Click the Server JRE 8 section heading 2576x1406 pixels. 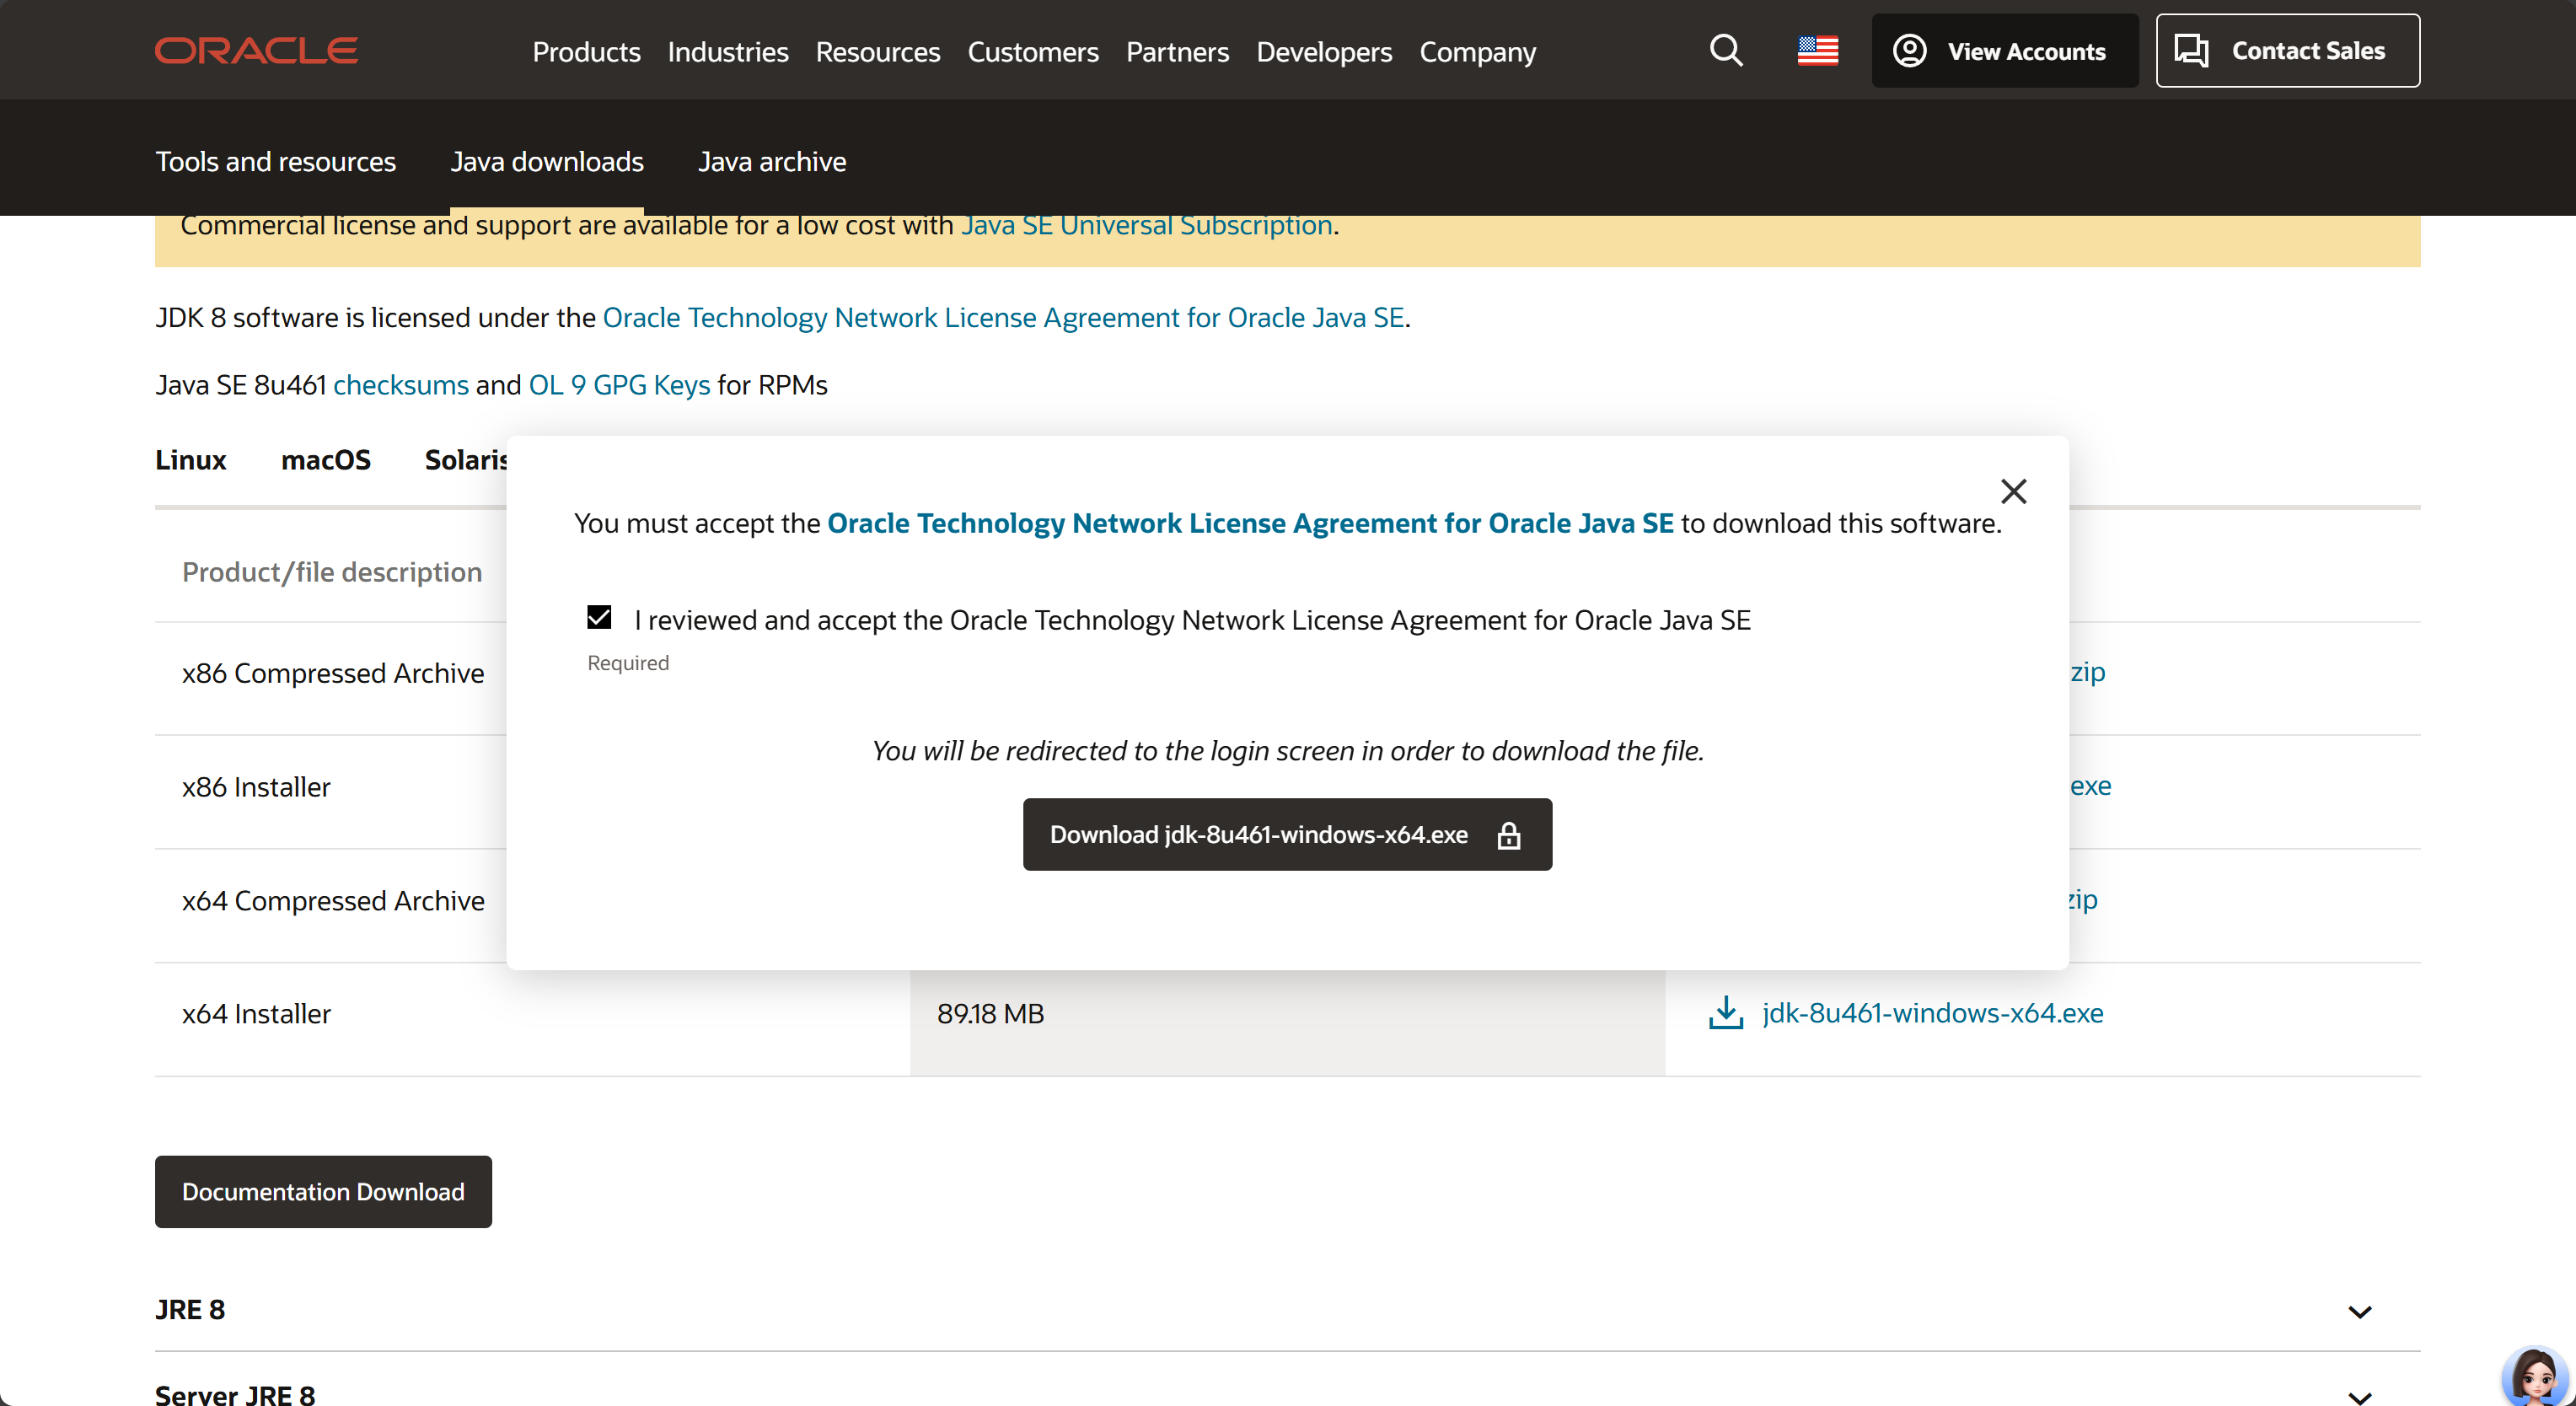click(x=235, y=1394)
